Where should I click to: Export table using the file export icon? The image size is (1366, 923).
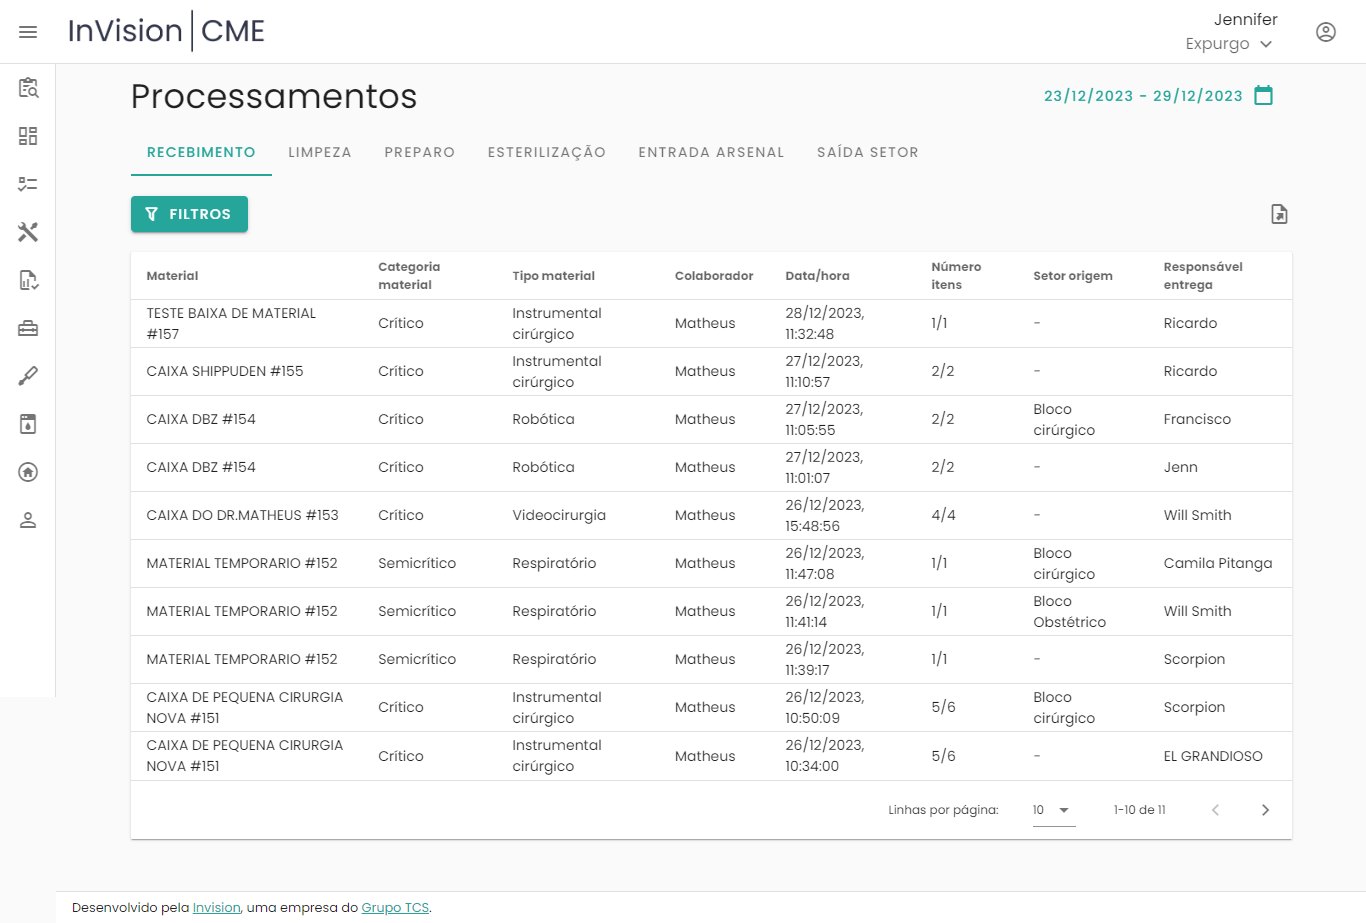coord(1279,214)
